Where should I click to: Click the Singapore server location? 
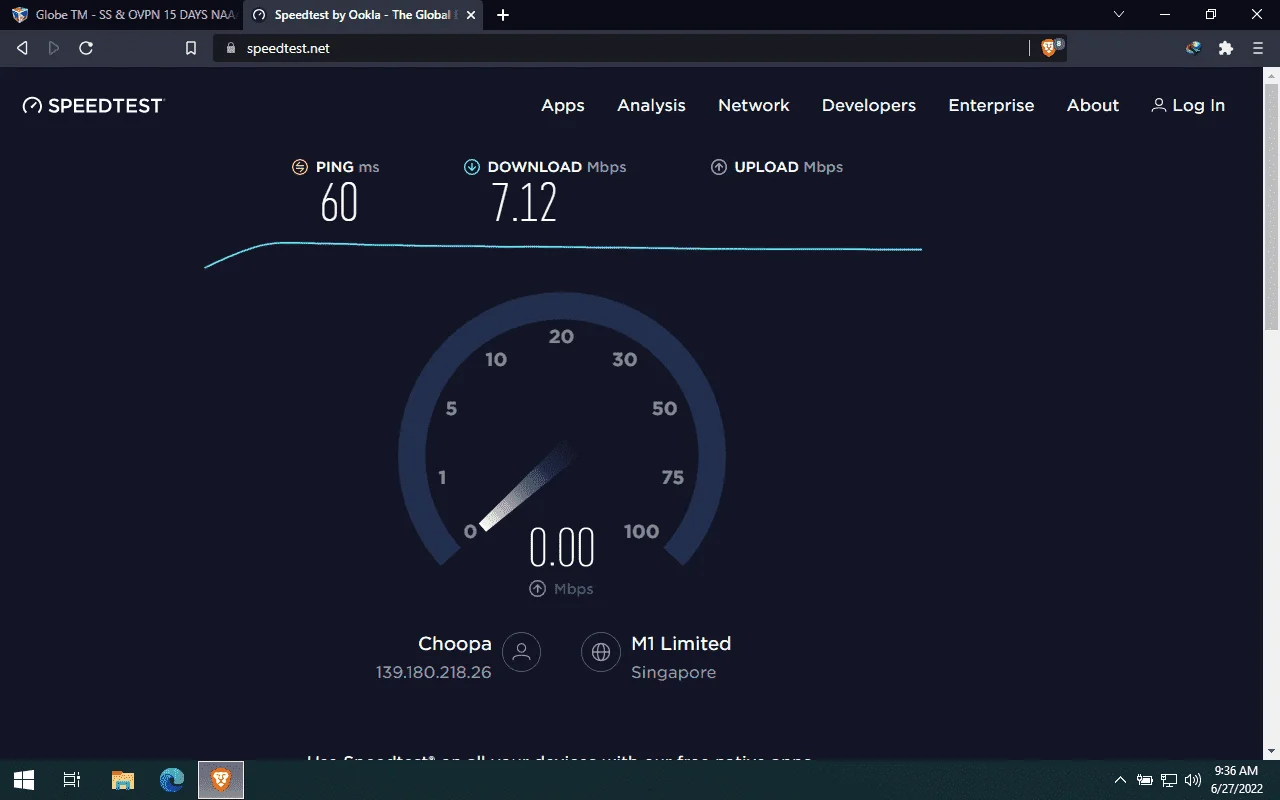(674, 672)
